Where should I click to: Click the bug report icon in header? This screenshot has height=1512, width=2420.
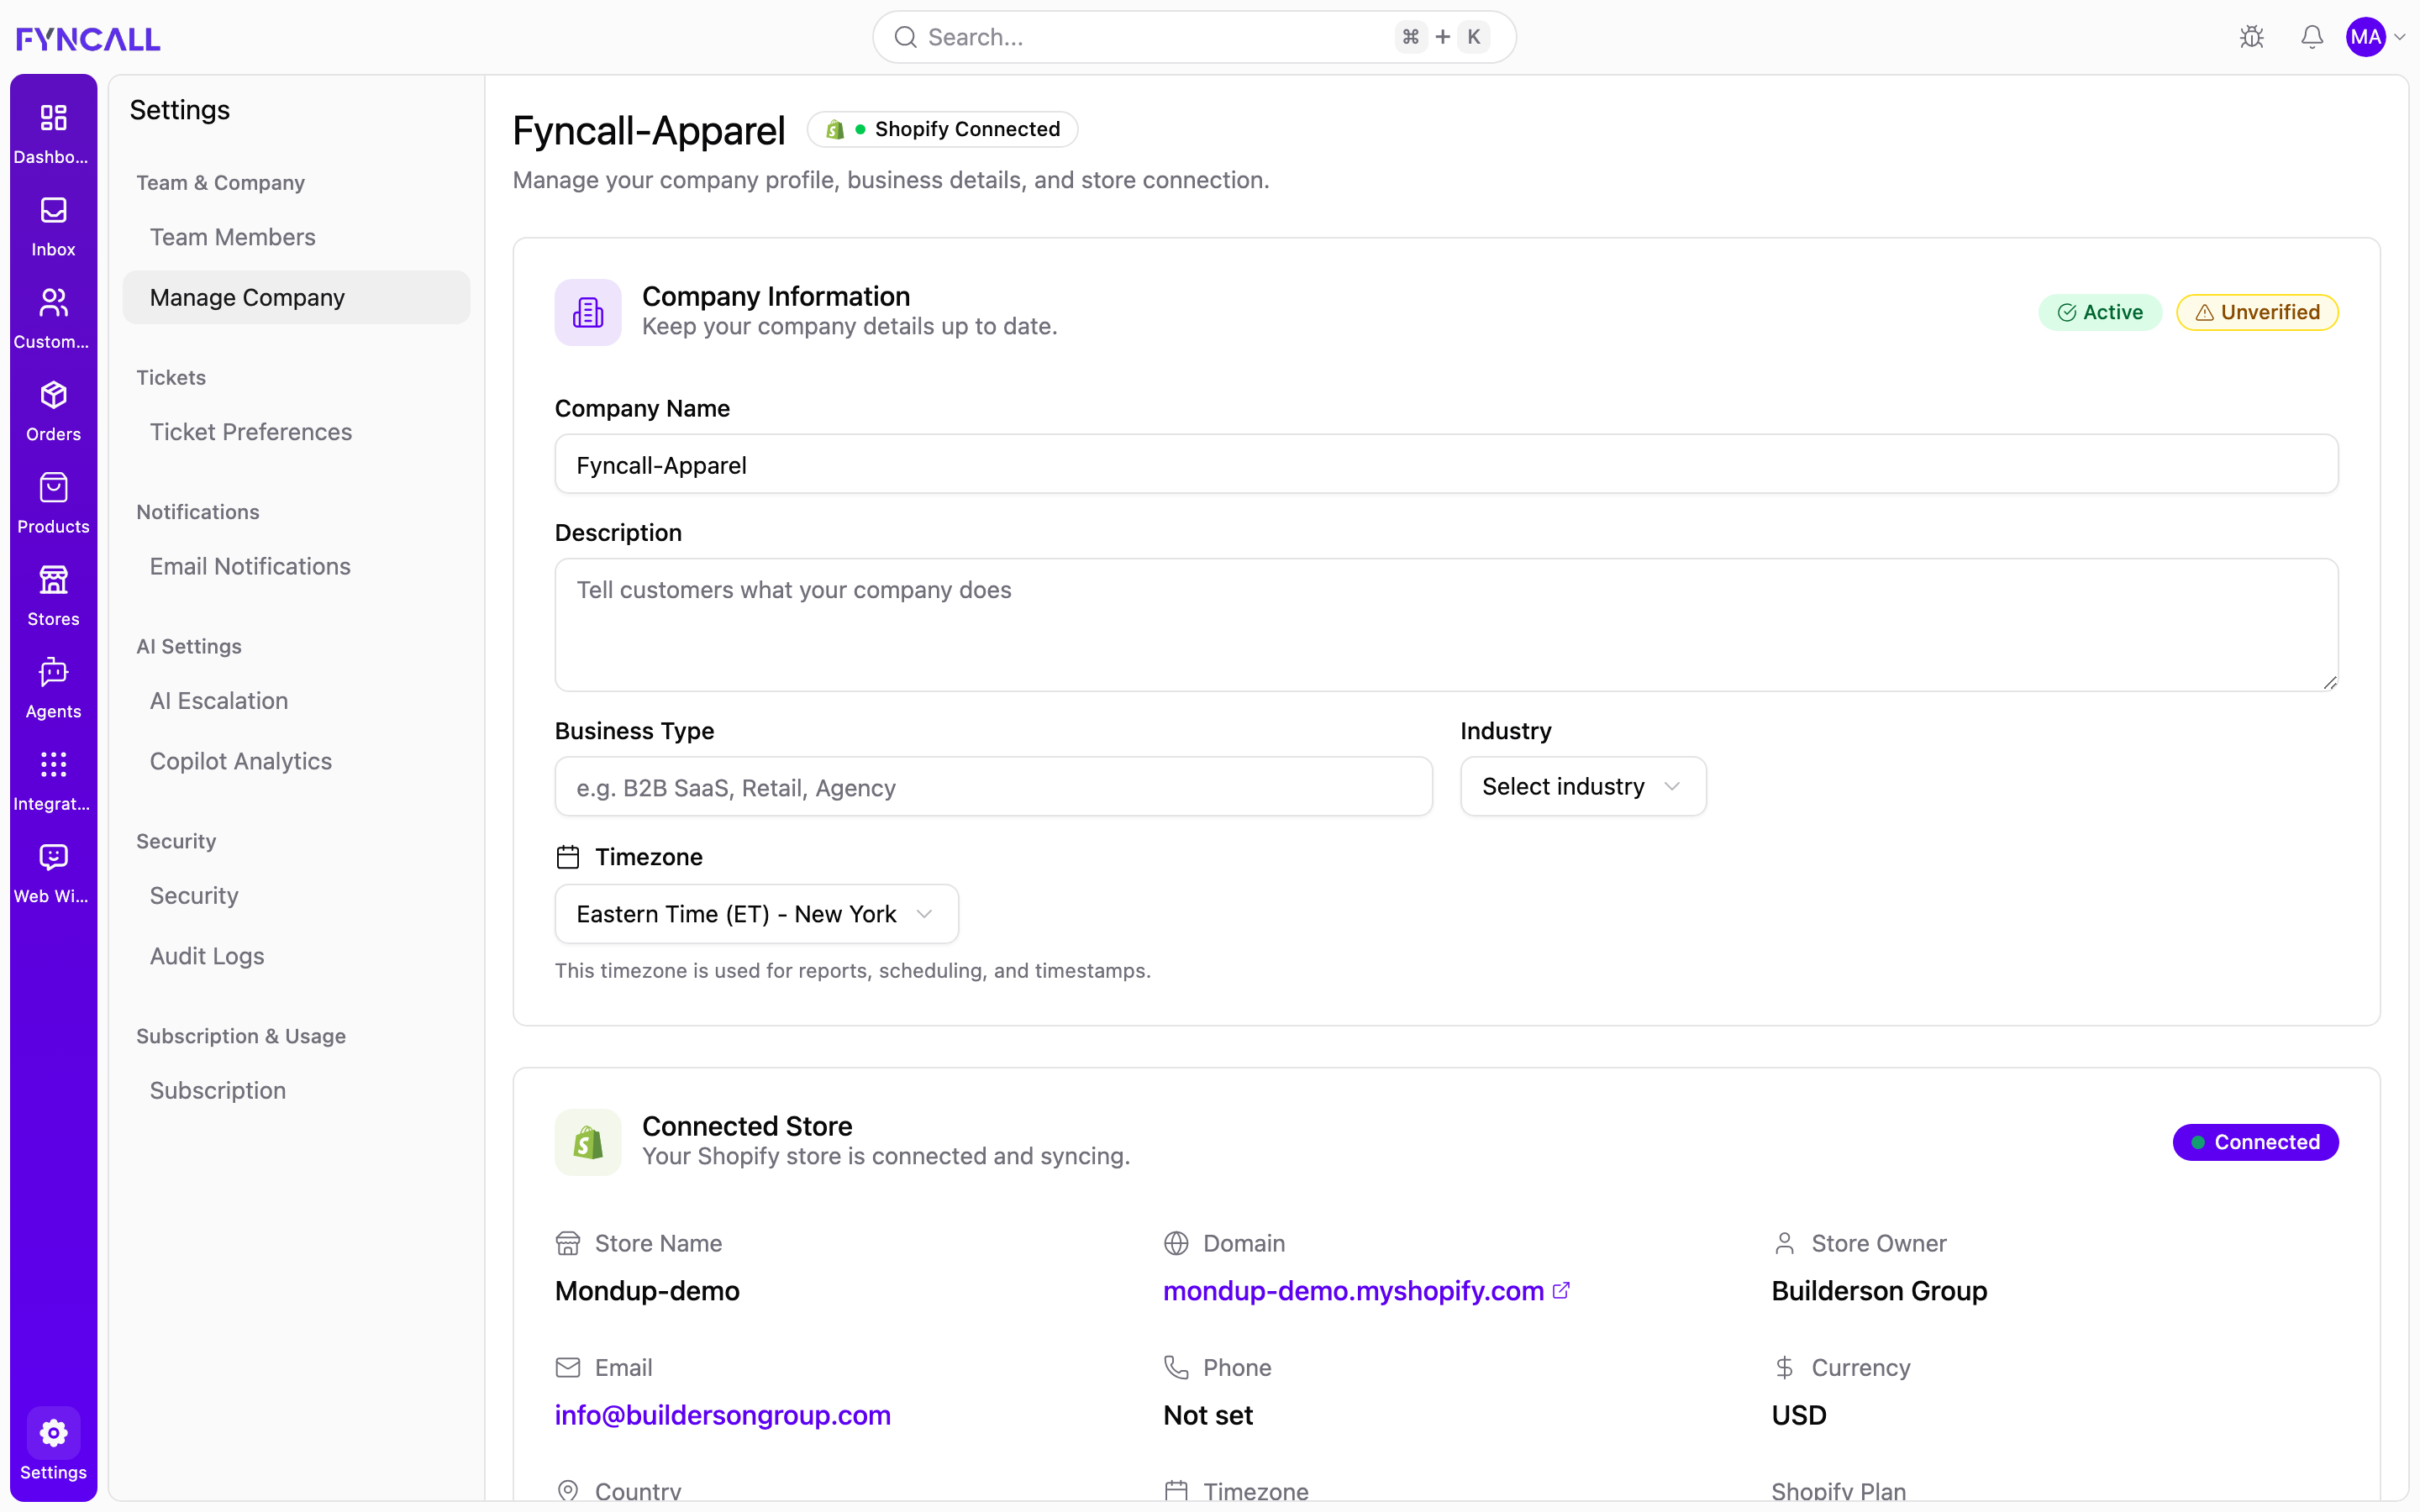pyautogui.click(x=2252, y=37)
